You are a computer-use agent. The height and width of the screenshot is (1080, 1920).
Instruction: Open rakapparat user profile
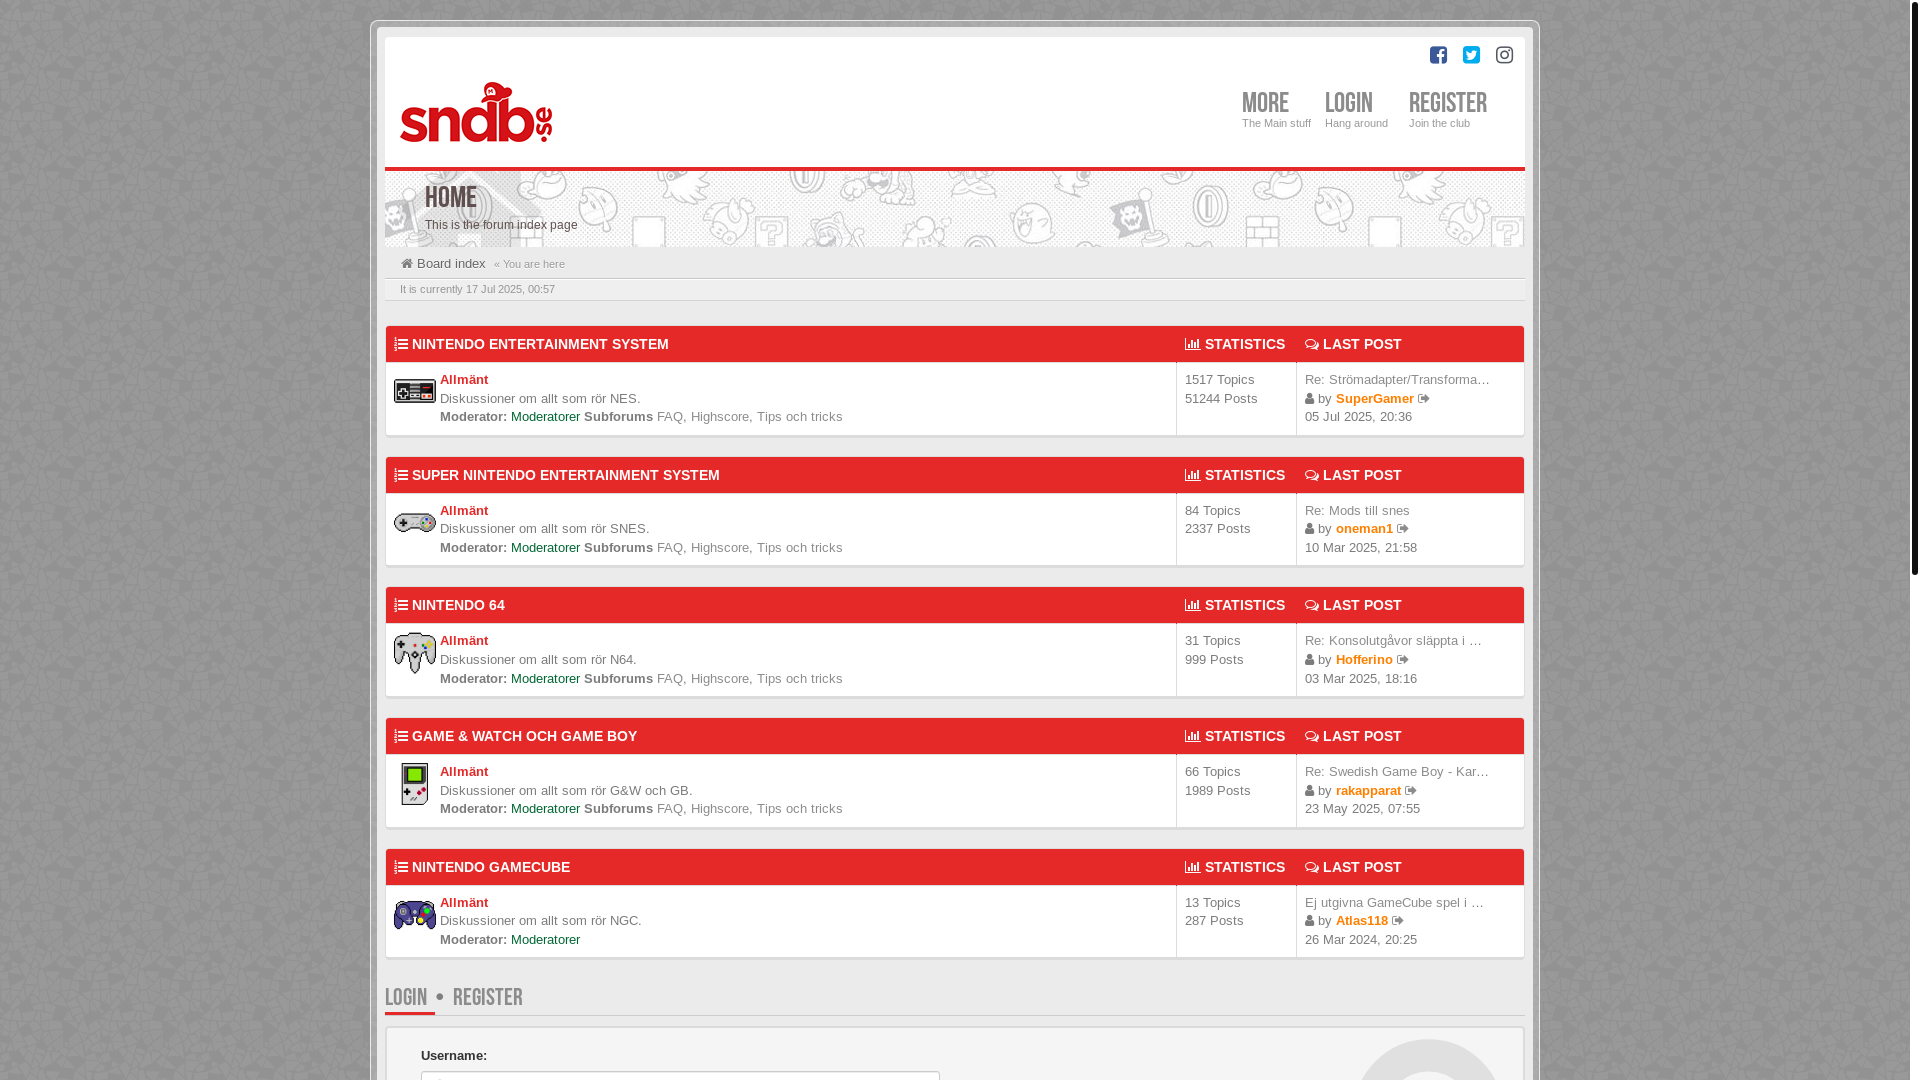click(1368, 791)
